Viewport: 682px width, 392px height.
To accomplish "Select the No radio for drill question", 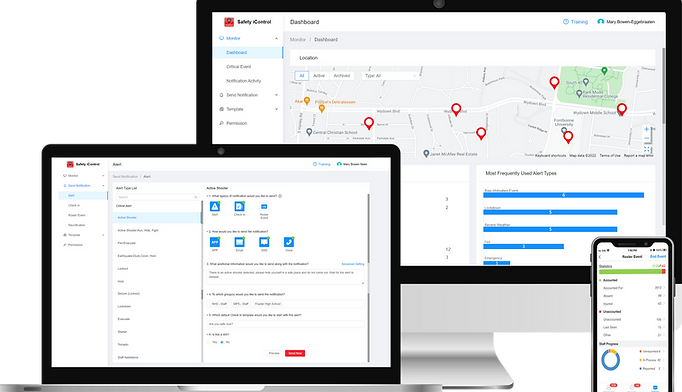I will (222, 342).
